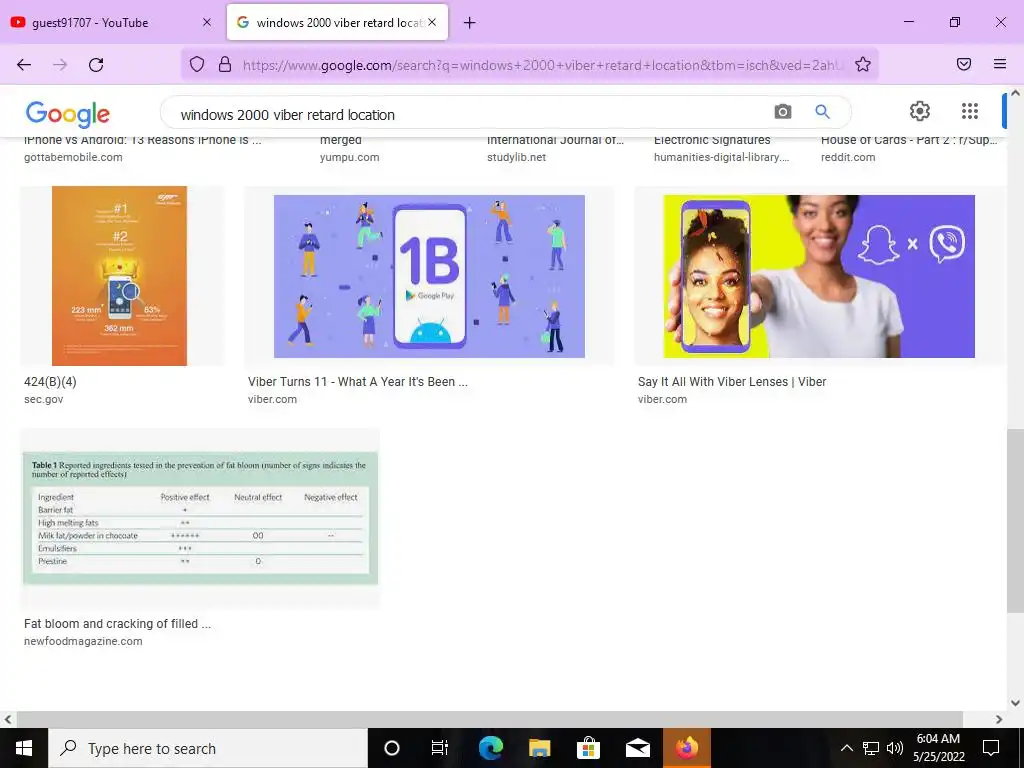Open a new tab with plus button

point(470,23)
